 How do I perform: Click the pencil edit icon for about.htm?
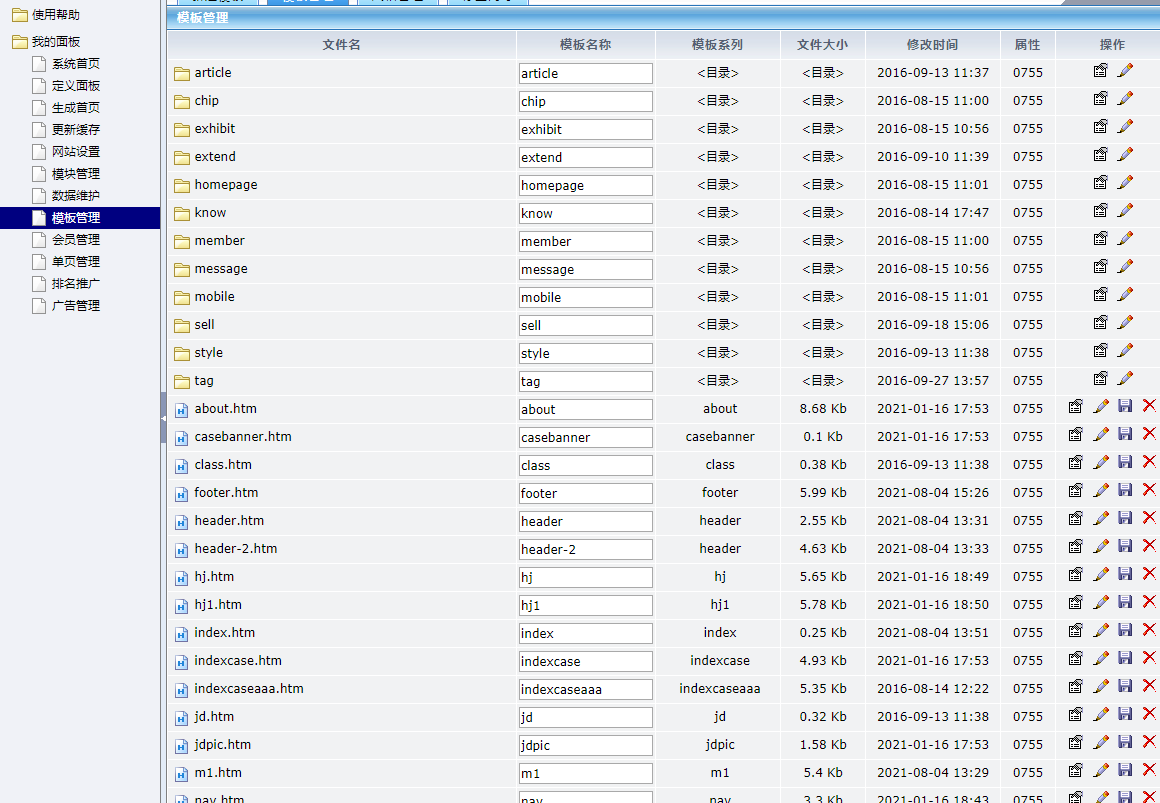point(1101,406)
